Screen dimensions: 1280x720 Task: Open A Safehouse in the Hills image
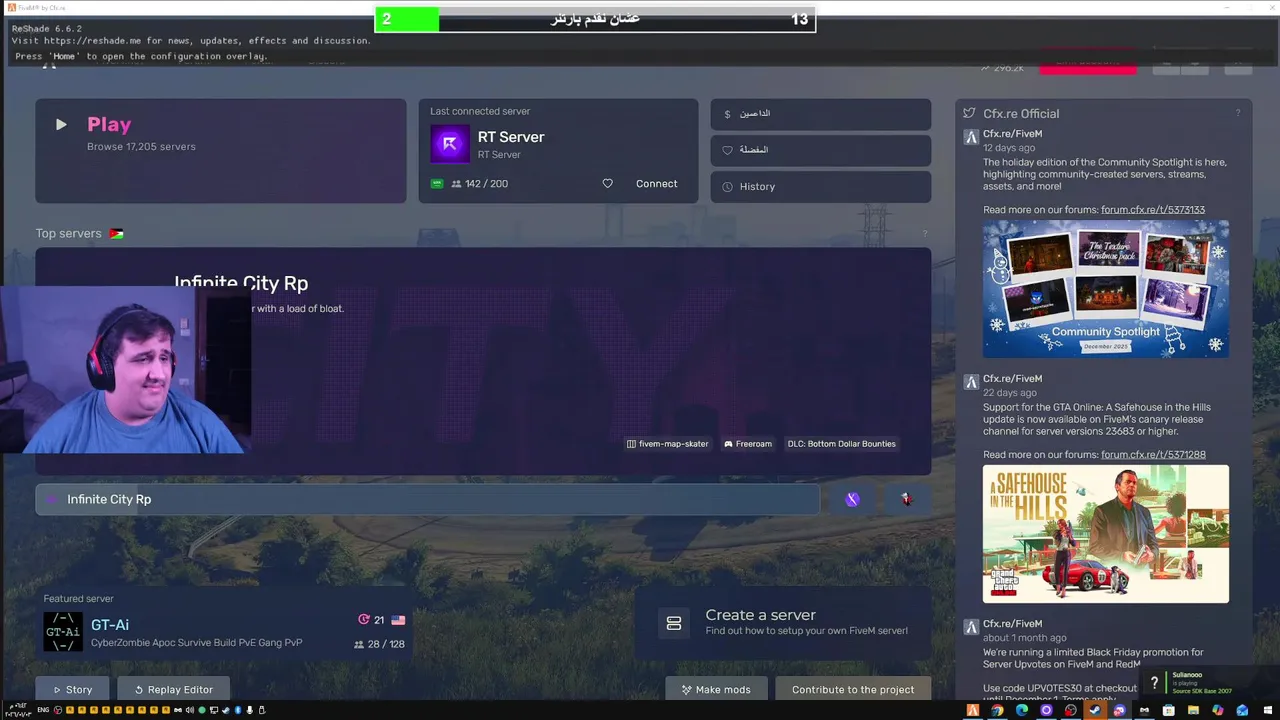pos(1106,534)
